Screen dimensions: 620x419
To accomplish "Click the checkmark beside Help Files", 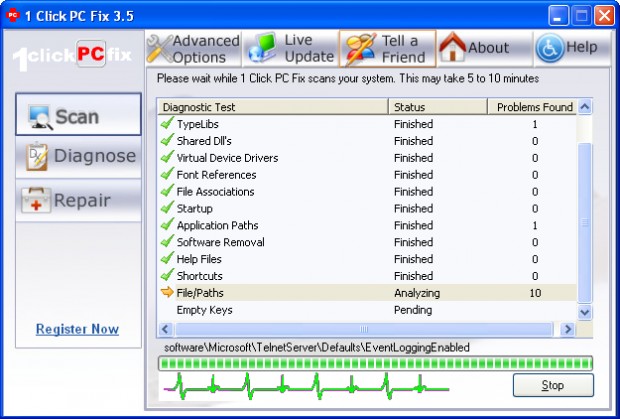I will tap(167, 258).
